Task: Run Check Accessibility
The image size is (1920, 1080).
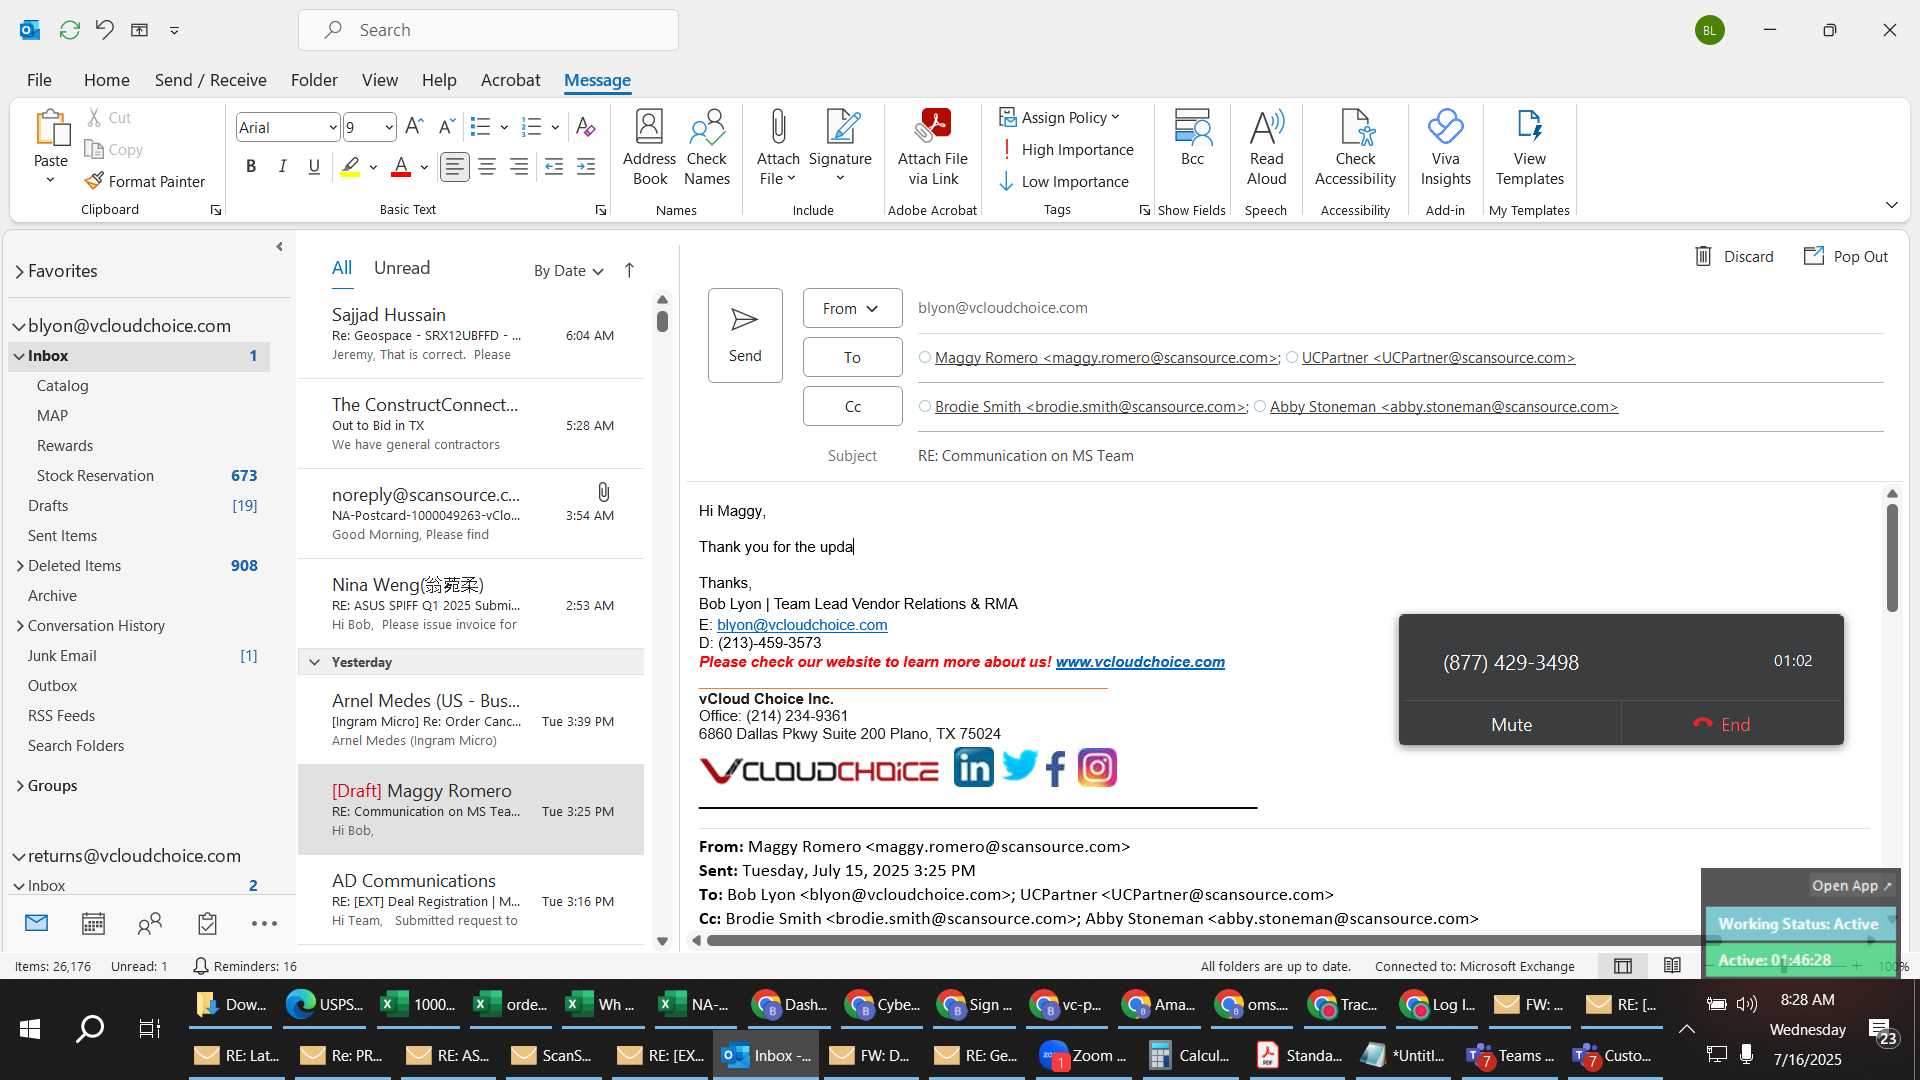Action: (x=1355, y=147)
